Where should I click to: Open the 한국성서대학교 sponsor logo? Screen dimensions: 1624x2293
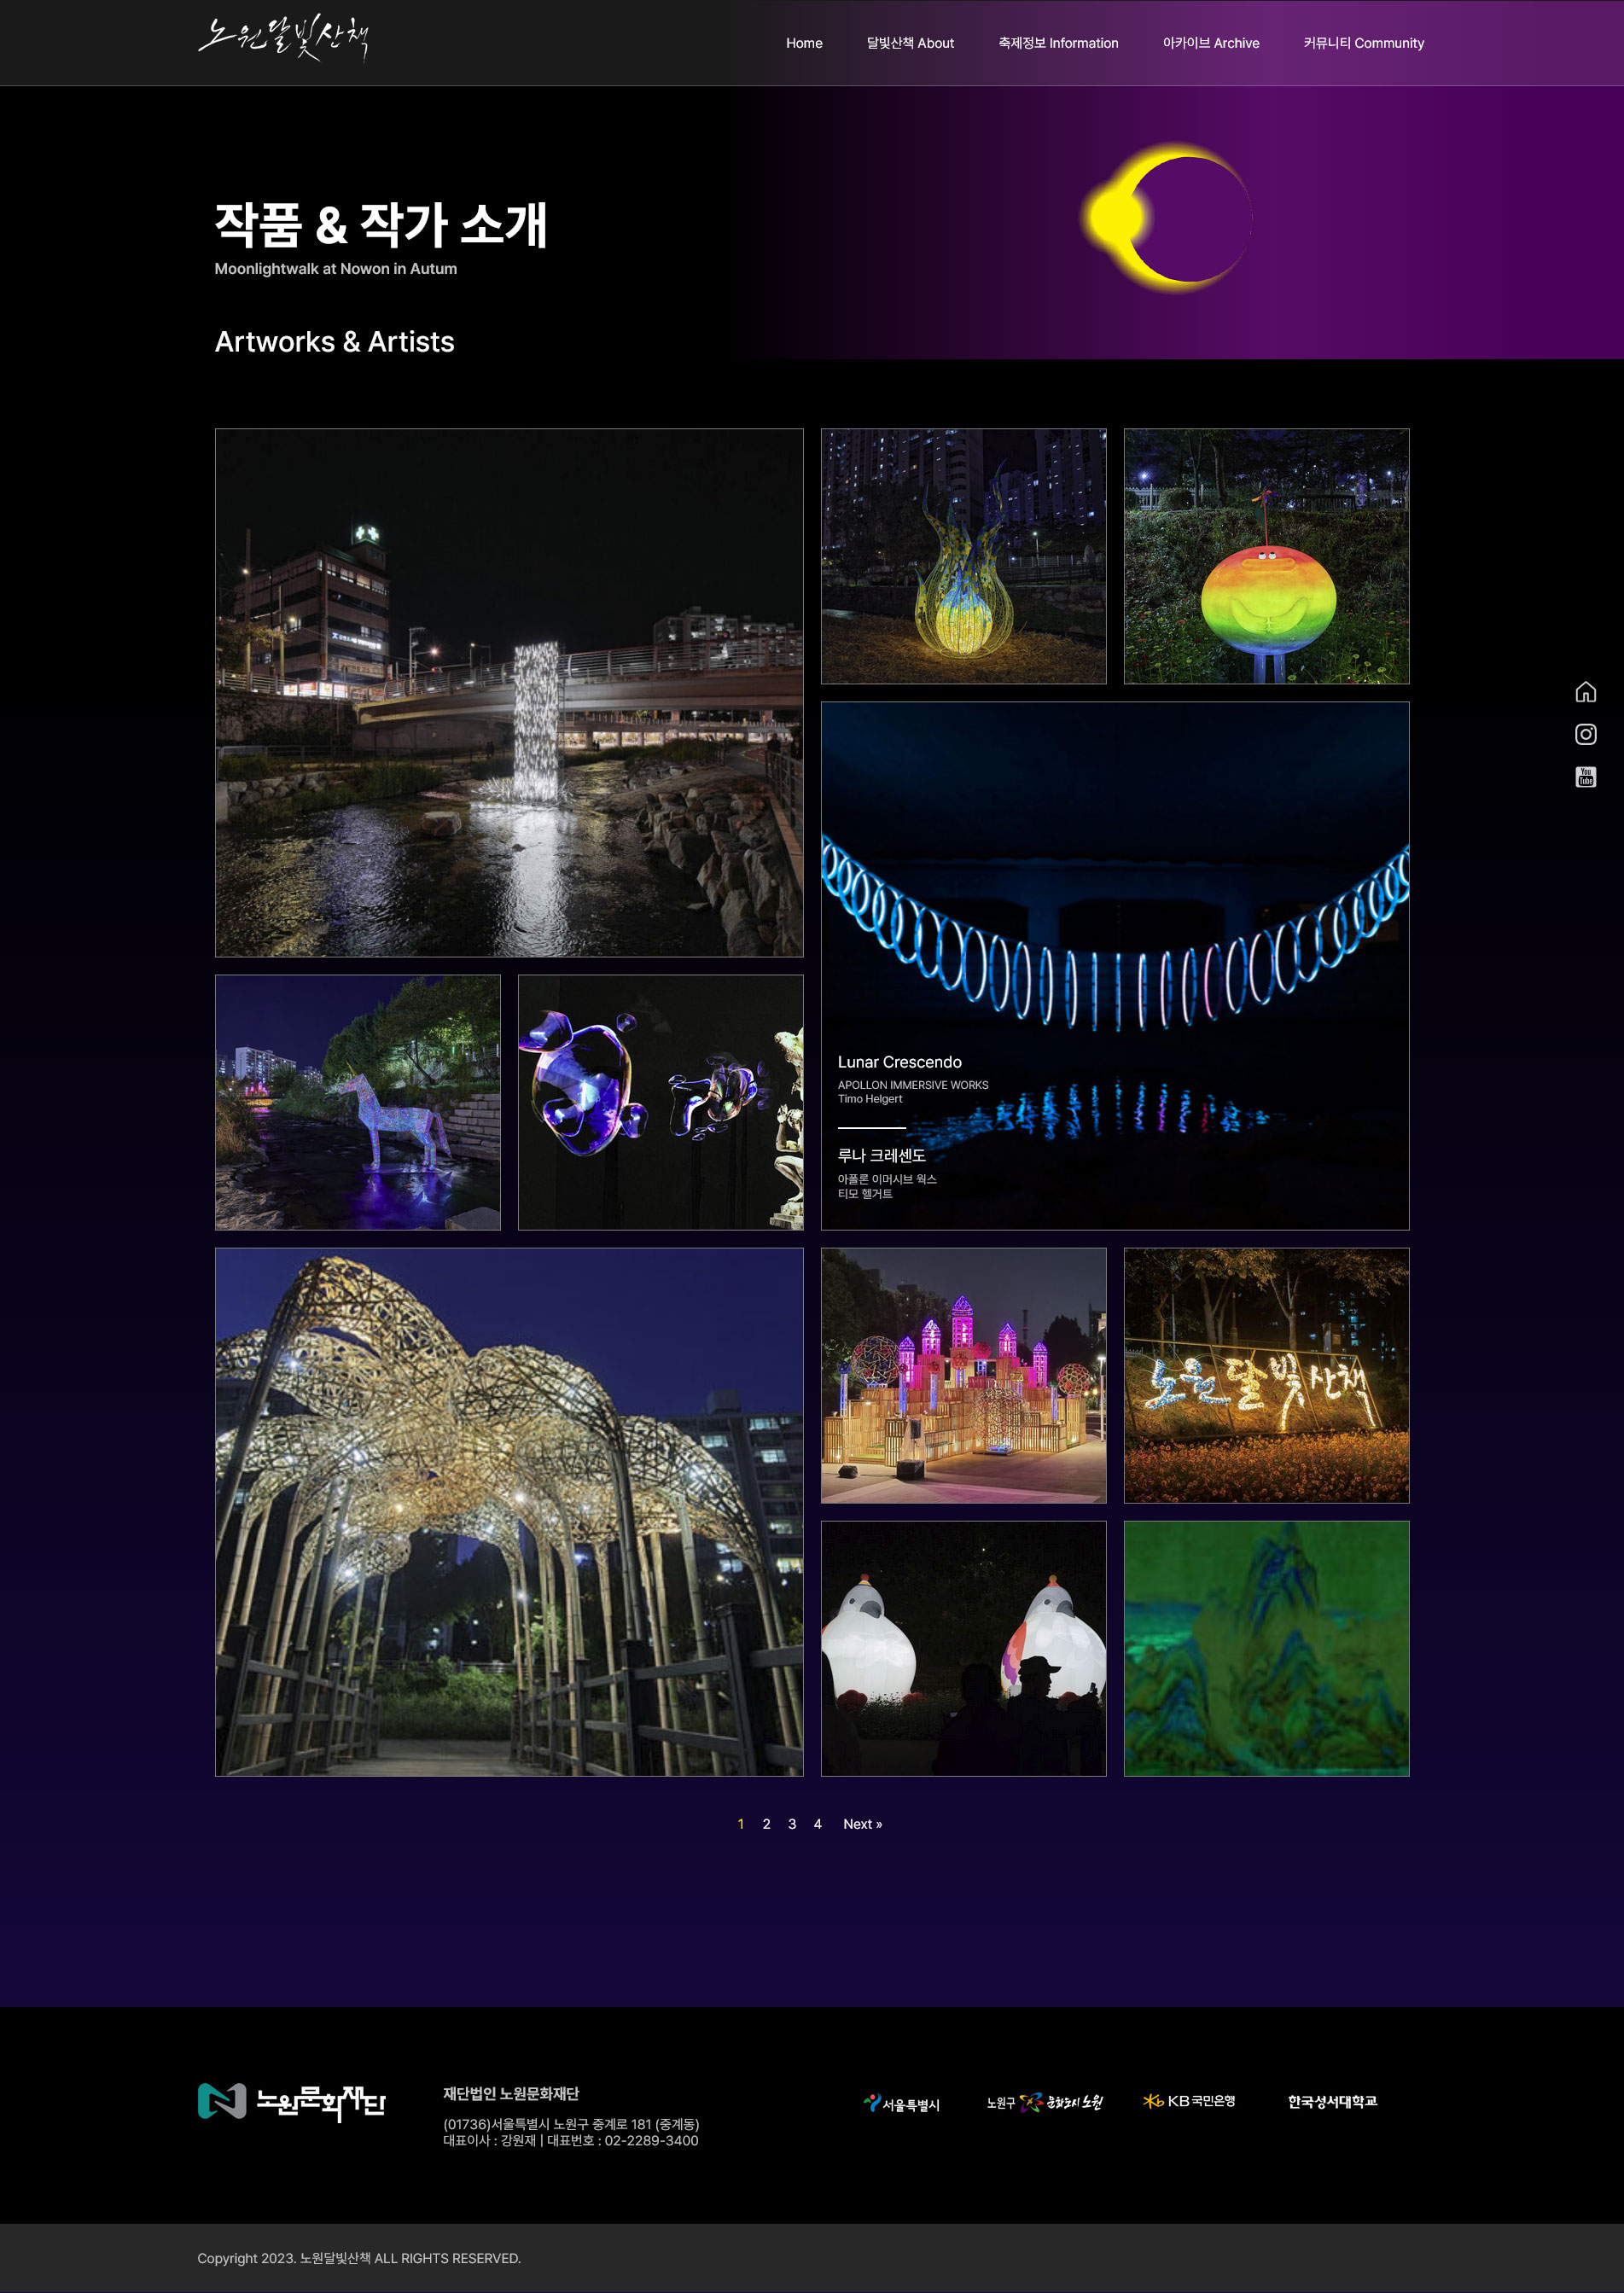pyautogui.click(x=1332, y=2101)
